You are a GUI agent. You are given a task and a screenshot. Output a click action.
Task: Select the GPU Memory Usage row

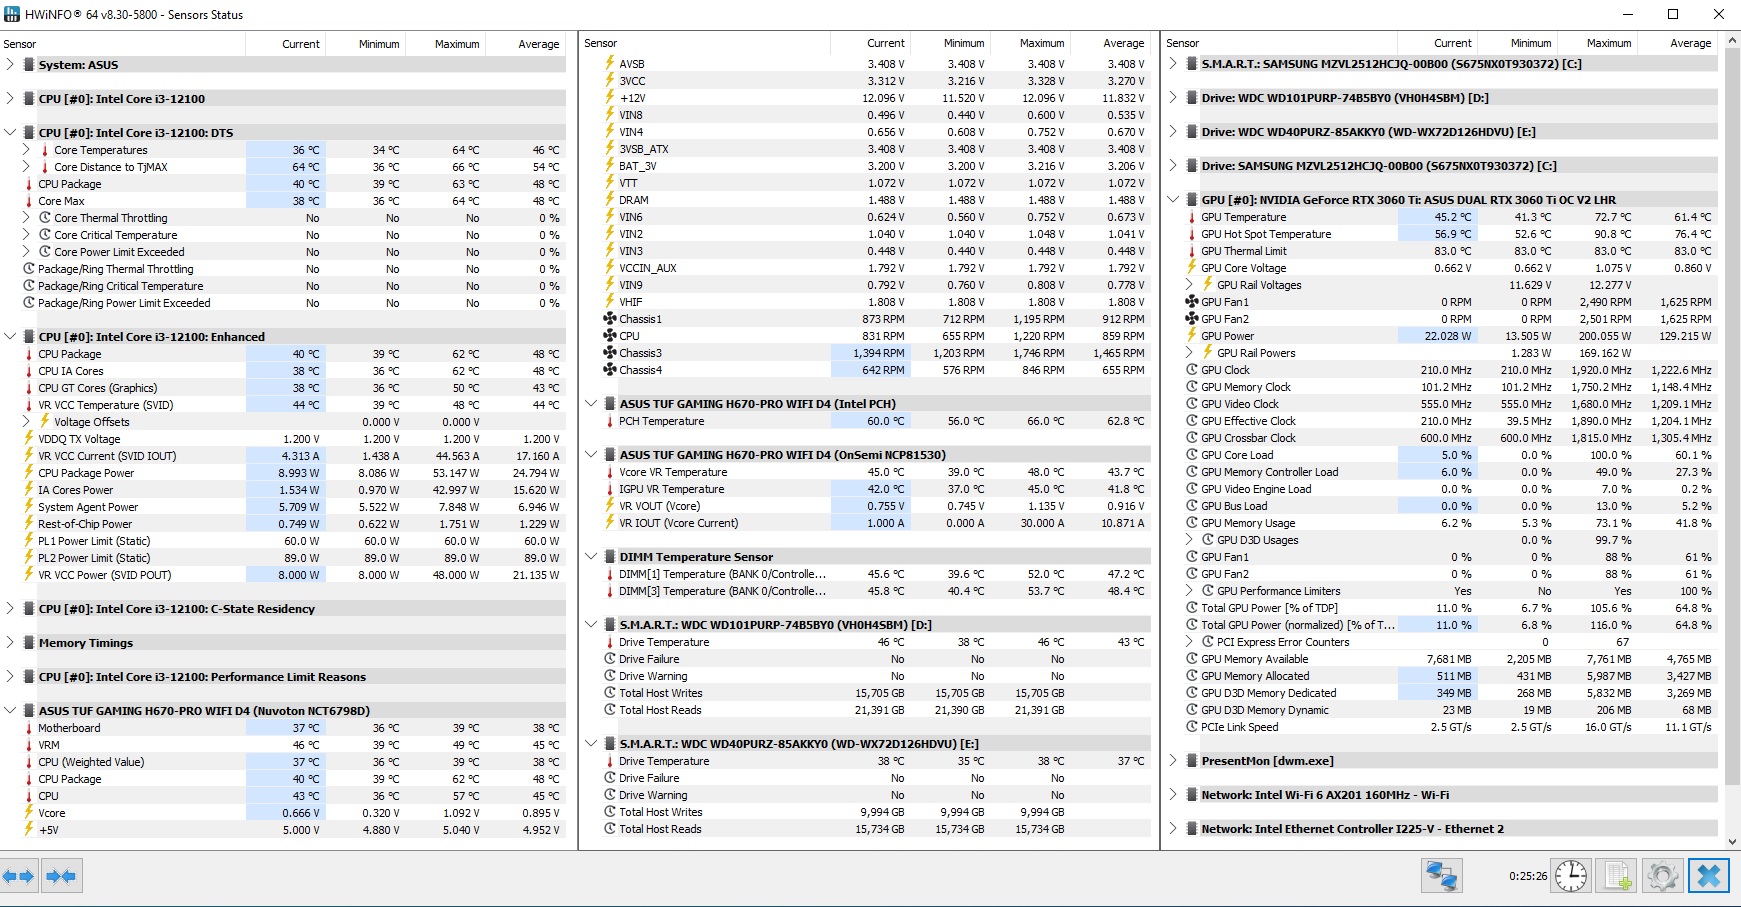[x=1450, y=523]
